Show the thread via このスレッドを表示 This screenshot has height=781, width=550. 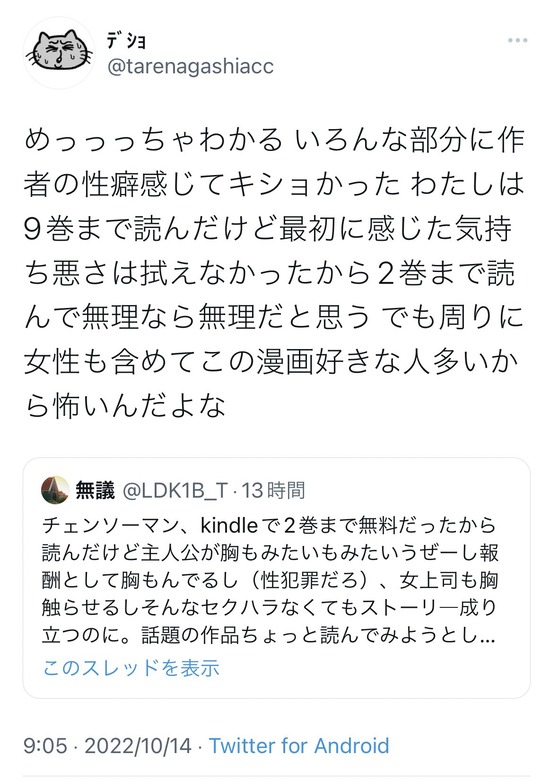tap(131, 668)
